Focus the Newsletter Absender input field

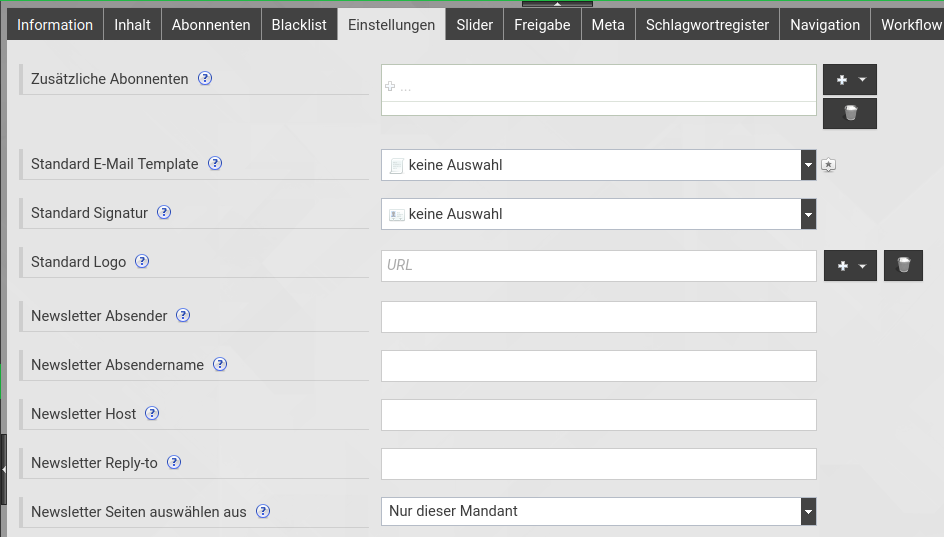pos(598,317)
